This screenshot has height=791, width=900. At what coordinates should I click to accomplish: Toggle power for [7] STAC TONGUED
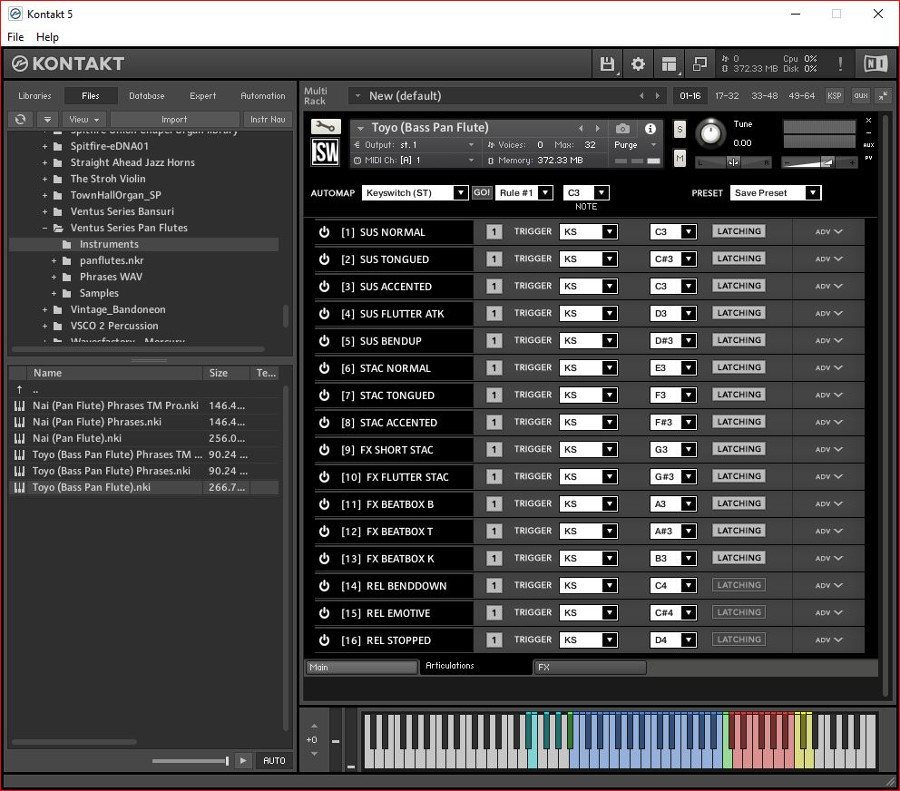click(x=324, y=395)
